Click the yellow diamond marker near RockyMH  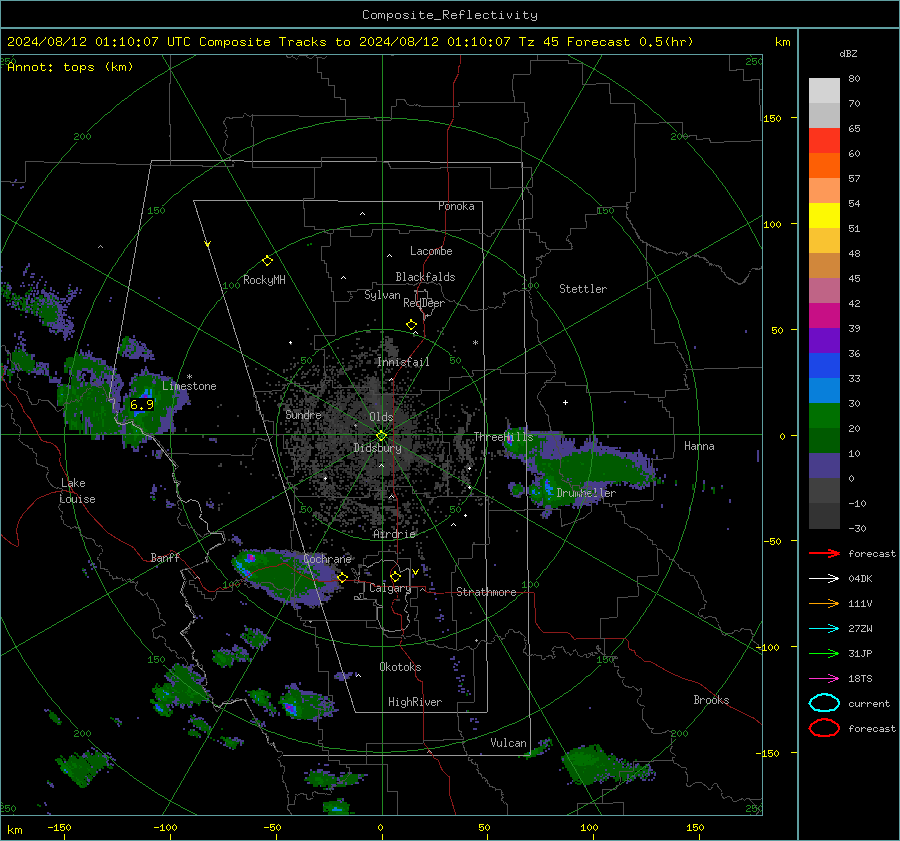click(x=267, y=261)
